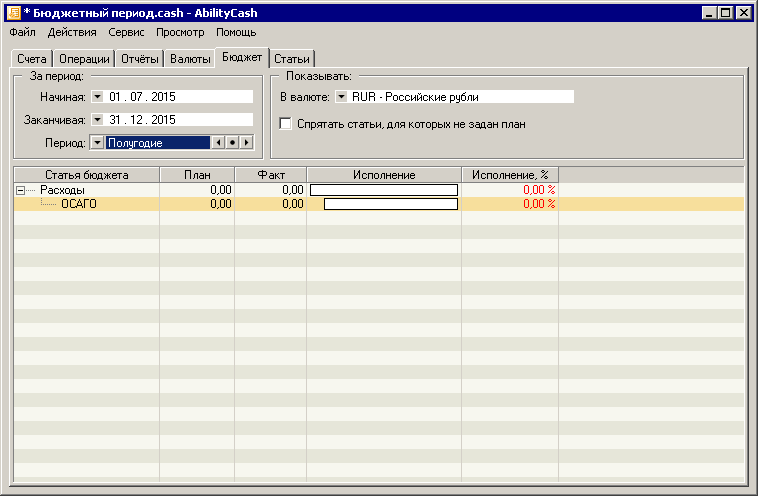Open the Начиная date dropdown arrow
The image size is (758, 496).
[x=97, y=97]
